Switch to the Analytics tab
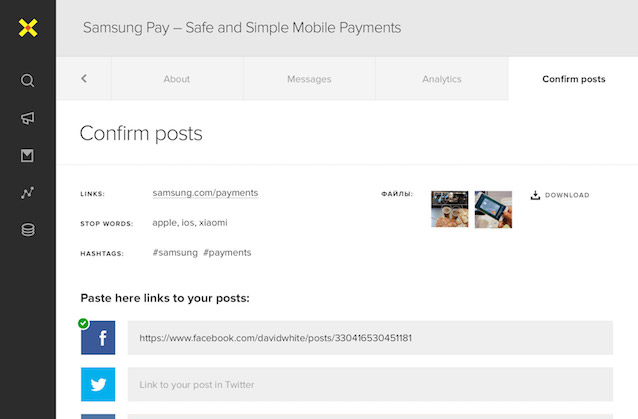This screenshot has width=638, height=419. pos(442,79)
